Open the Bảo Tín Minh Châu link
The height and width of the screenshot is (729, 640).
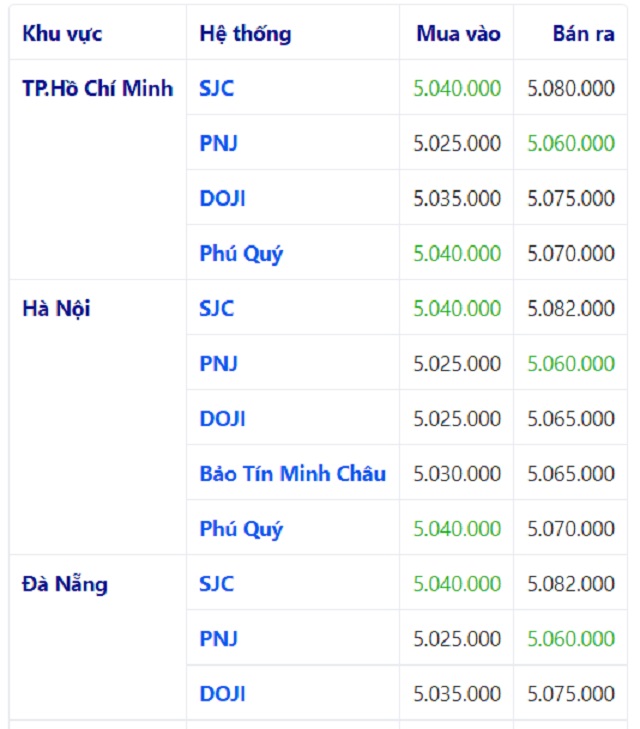292,473
